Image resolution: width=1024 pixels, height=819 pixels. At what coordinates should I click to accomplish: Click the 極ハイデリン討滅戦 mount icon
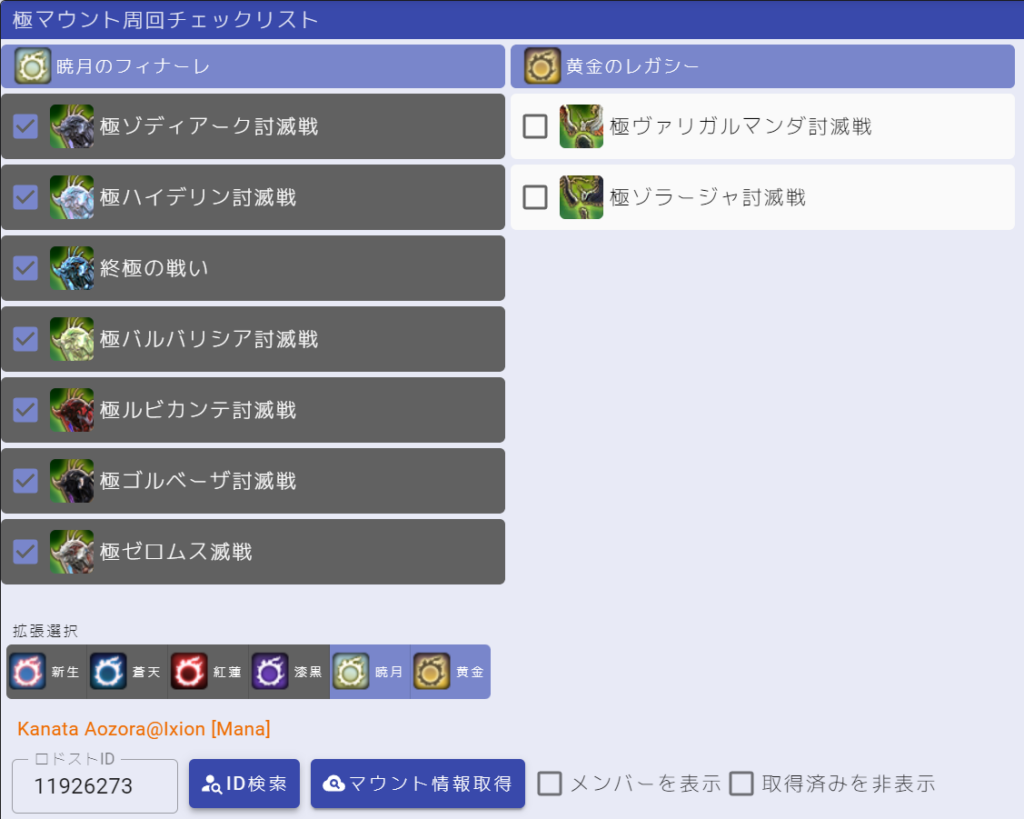click(72, 197)
